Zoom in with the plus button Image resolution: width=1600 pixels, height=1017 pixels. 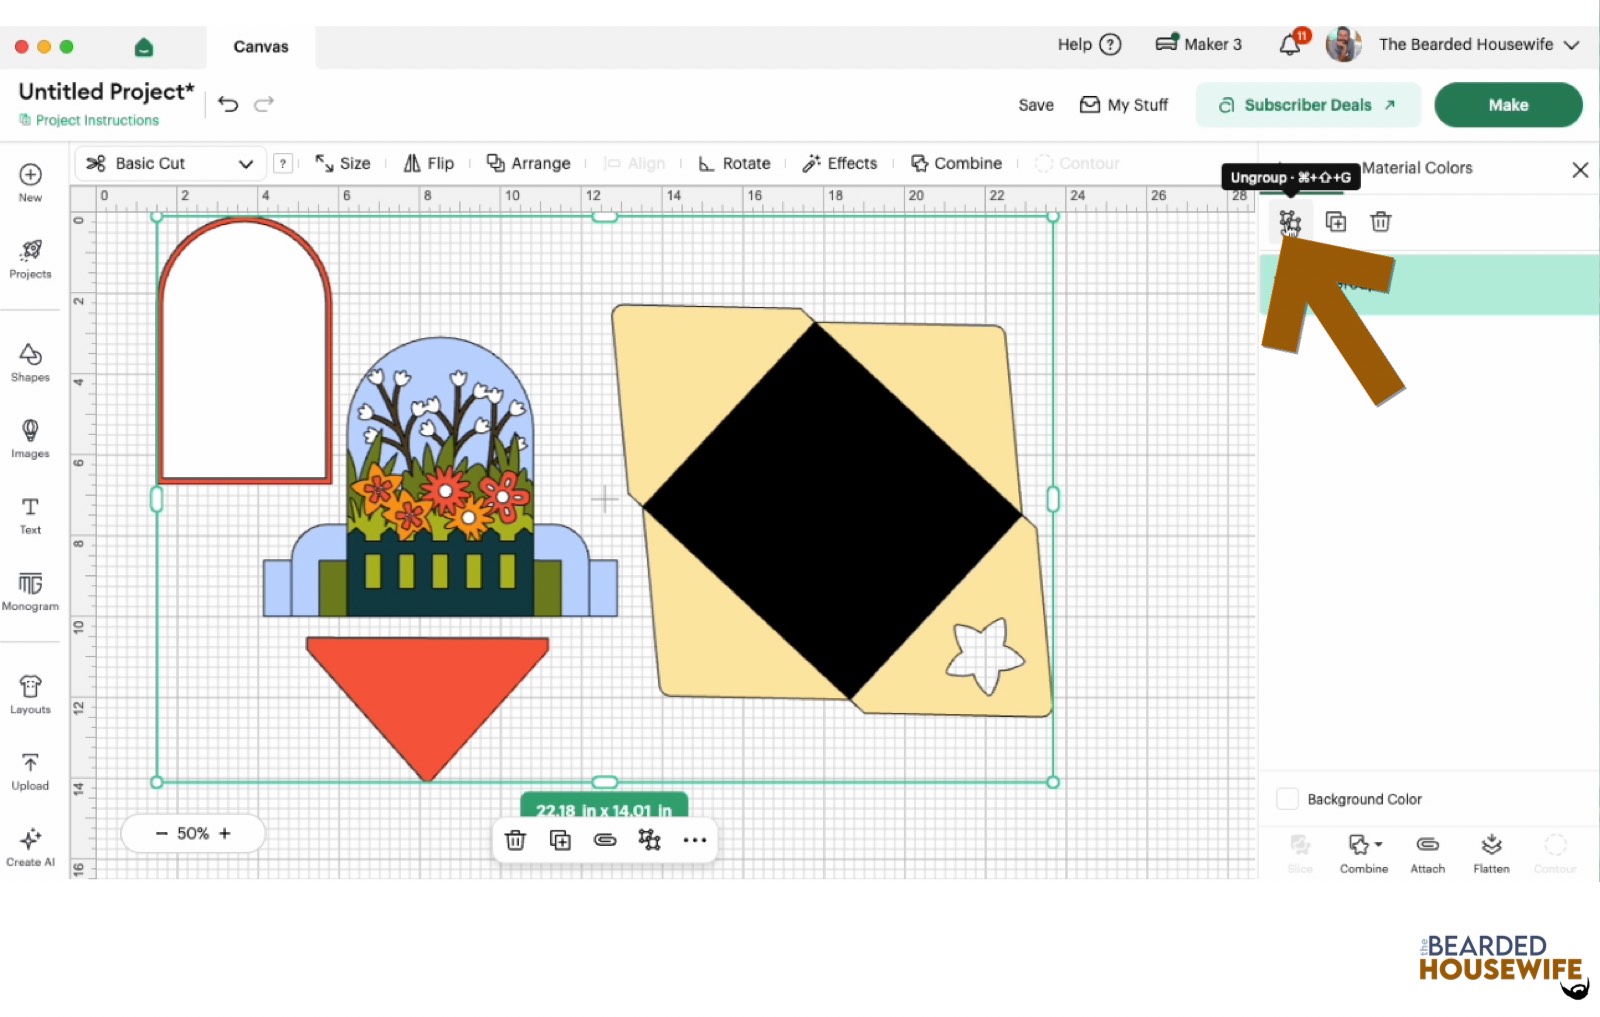225,833
